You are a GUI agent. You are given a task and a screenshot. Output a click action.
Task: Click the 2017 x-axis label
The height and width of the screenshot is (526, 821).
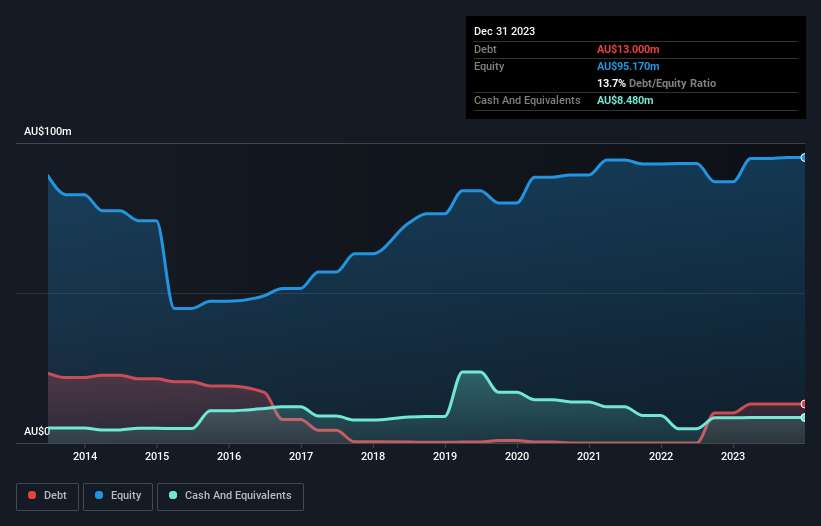[301, 456]
